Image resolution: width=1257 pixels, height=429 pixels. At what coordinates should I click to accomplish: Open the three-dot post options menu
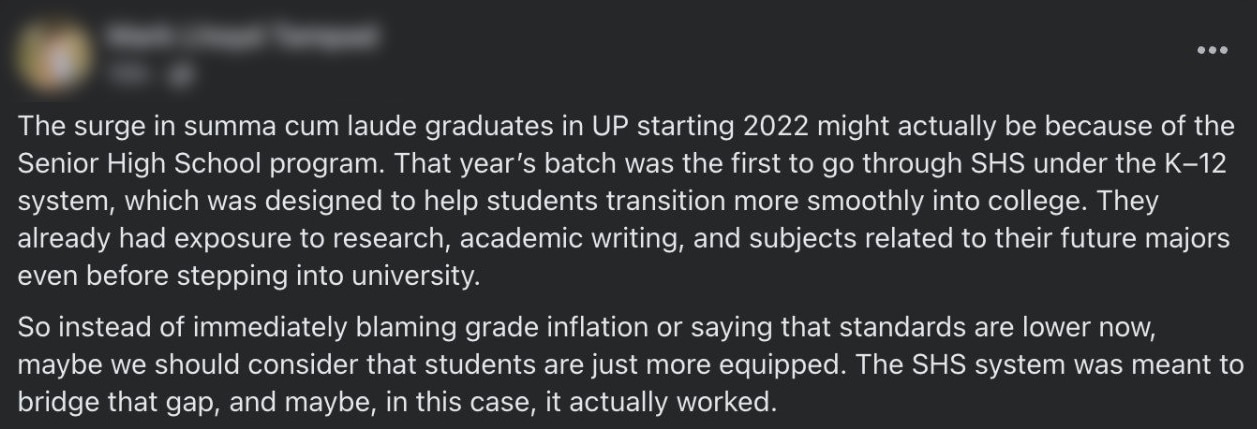[x=1212, y=48]
